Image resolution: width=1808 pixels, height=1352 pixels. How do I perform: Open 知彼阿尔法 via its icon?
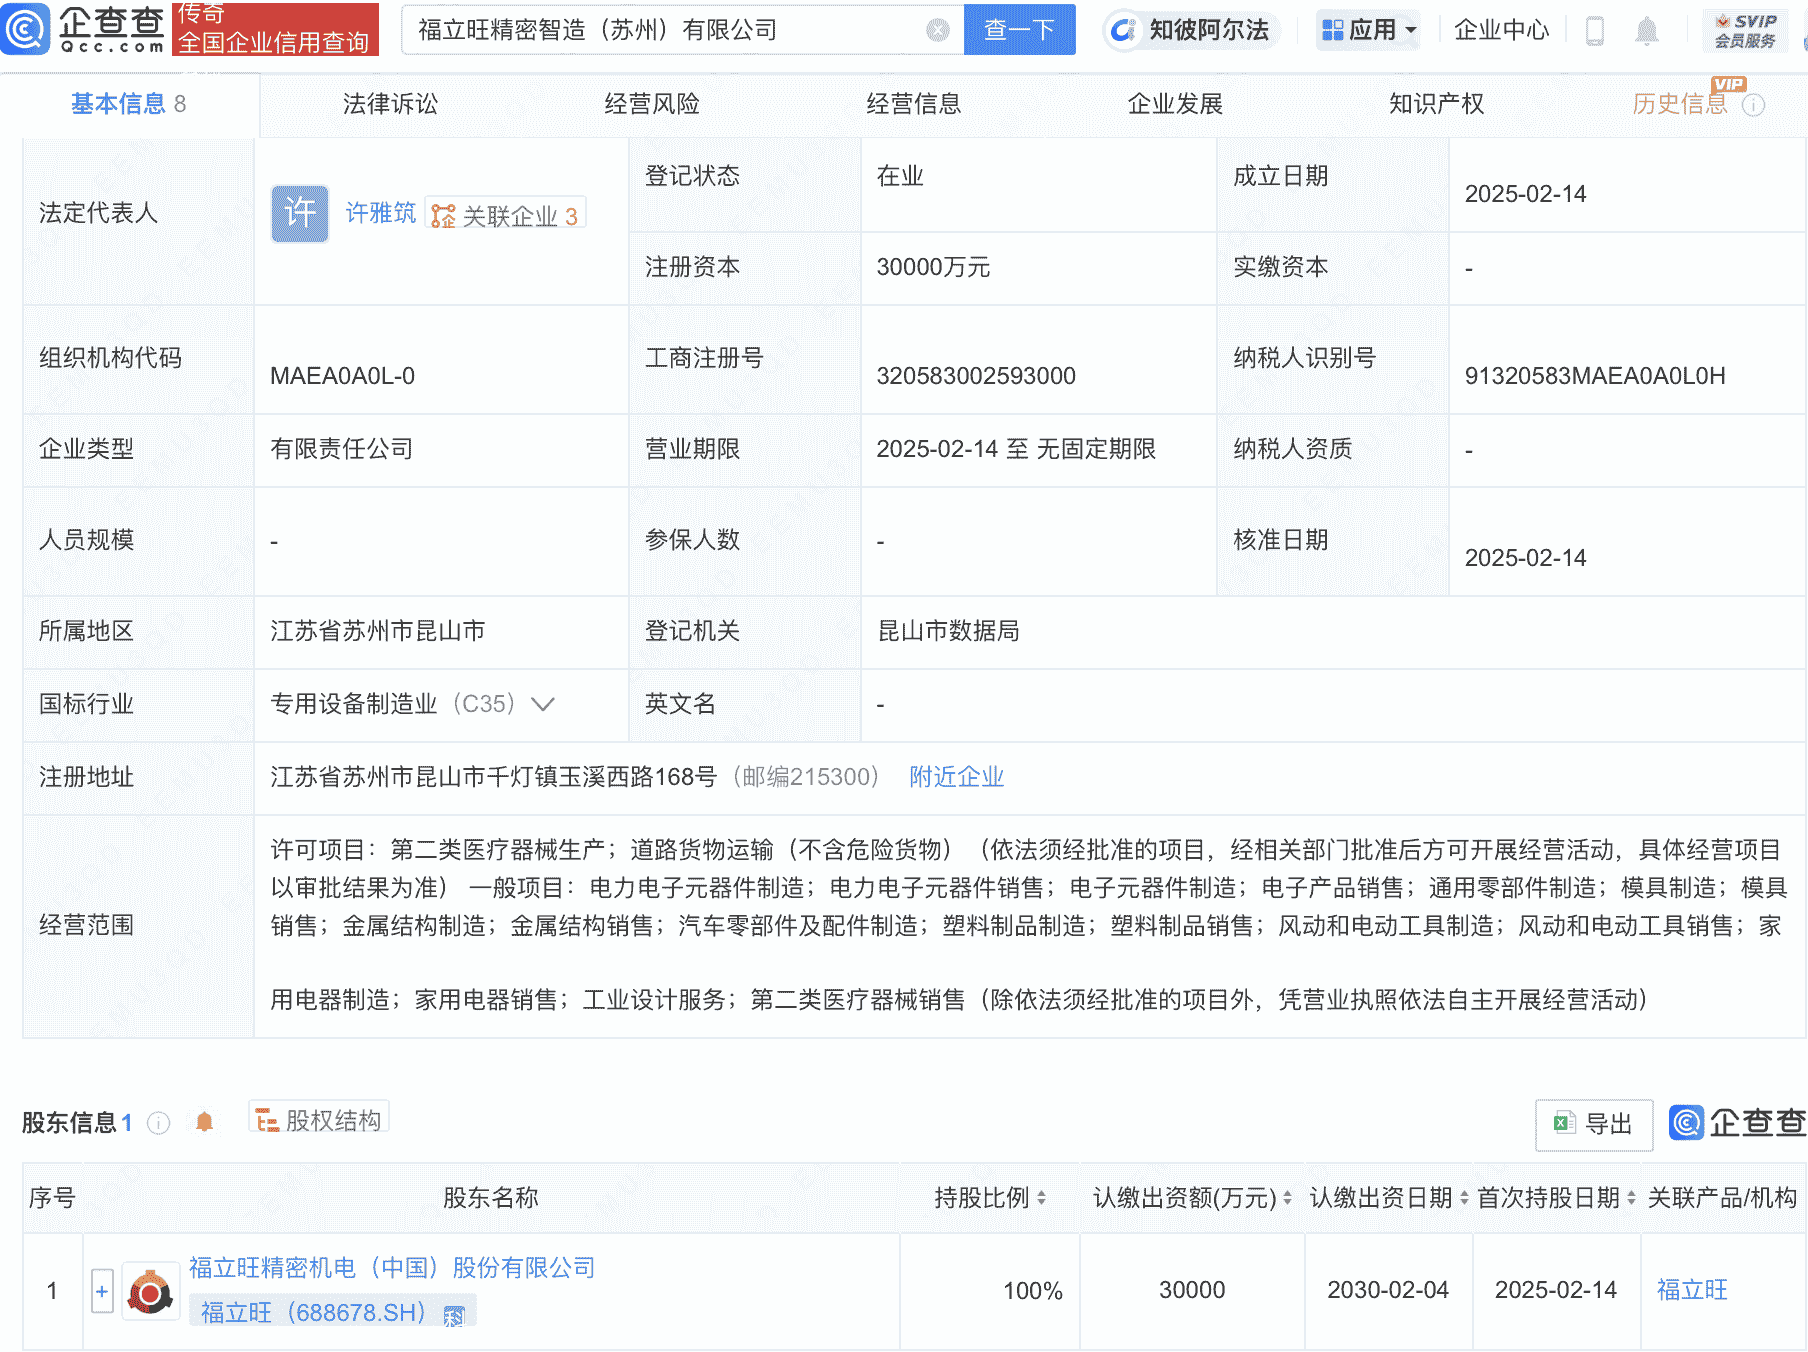[1123, 30]
